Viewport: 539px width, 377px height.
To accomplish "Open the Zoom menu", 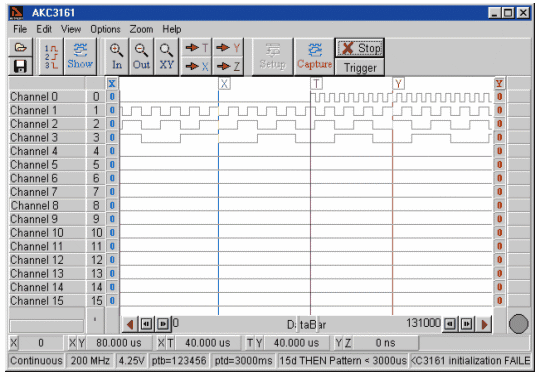I will [141, 29].
